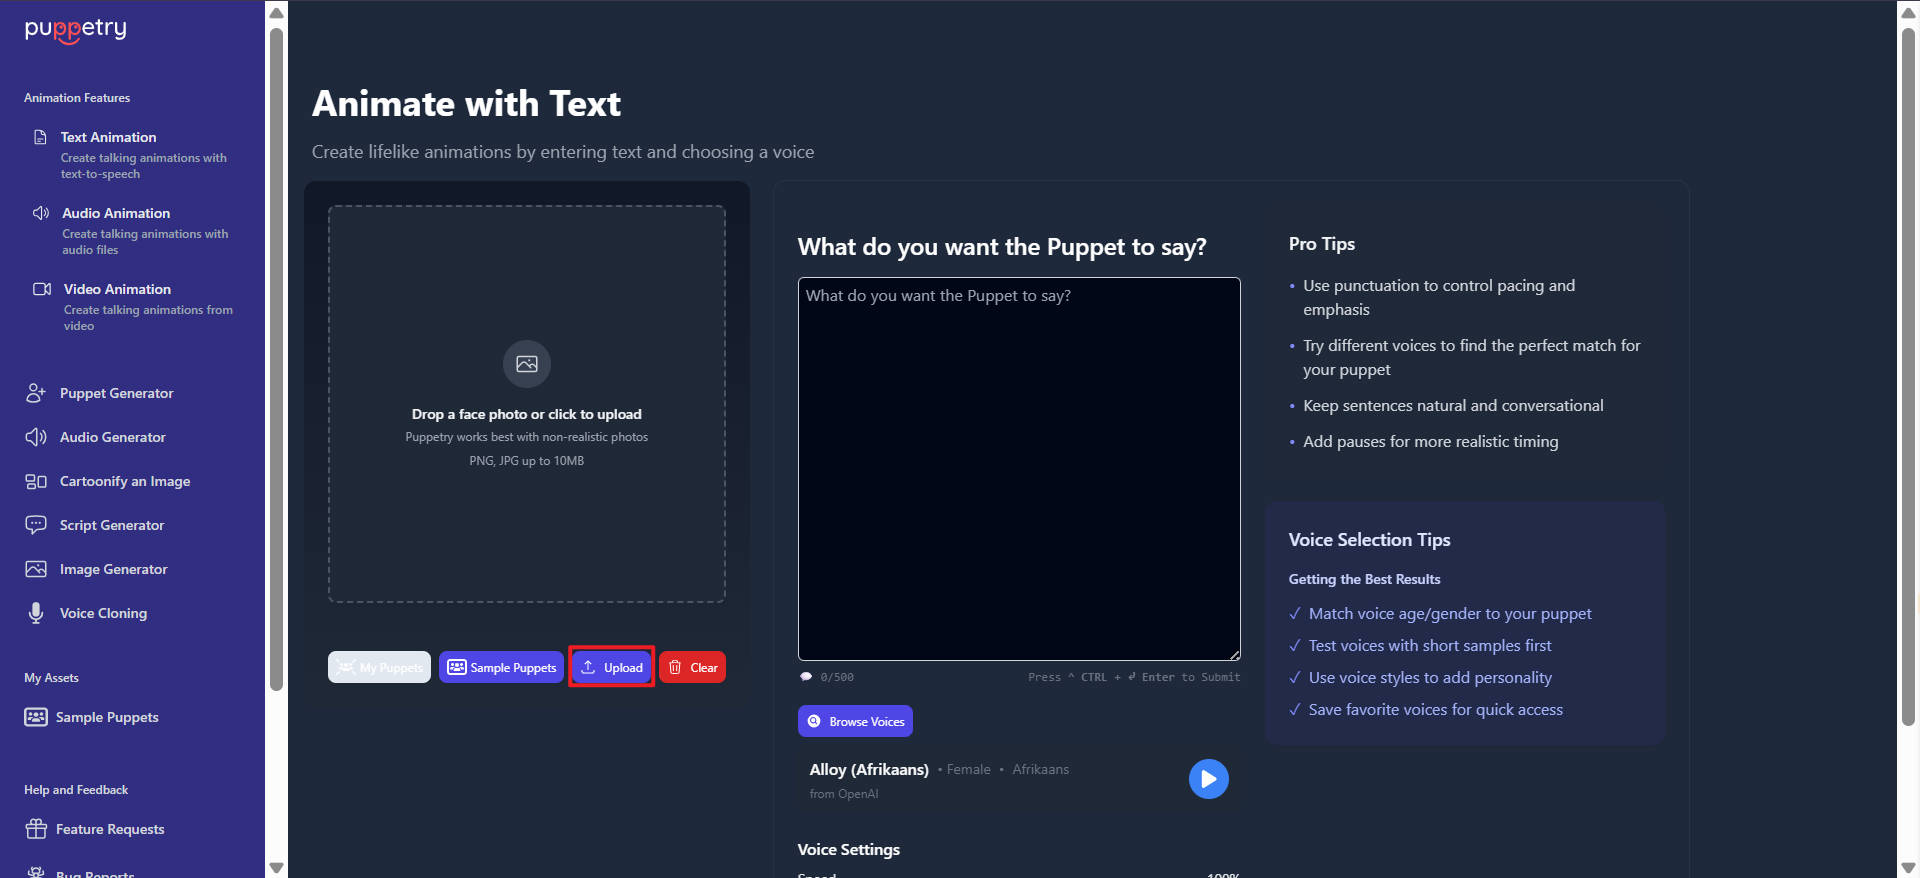
Task: Click the Voice Cloning microphone icon
Action: click(x=36, y=613)
